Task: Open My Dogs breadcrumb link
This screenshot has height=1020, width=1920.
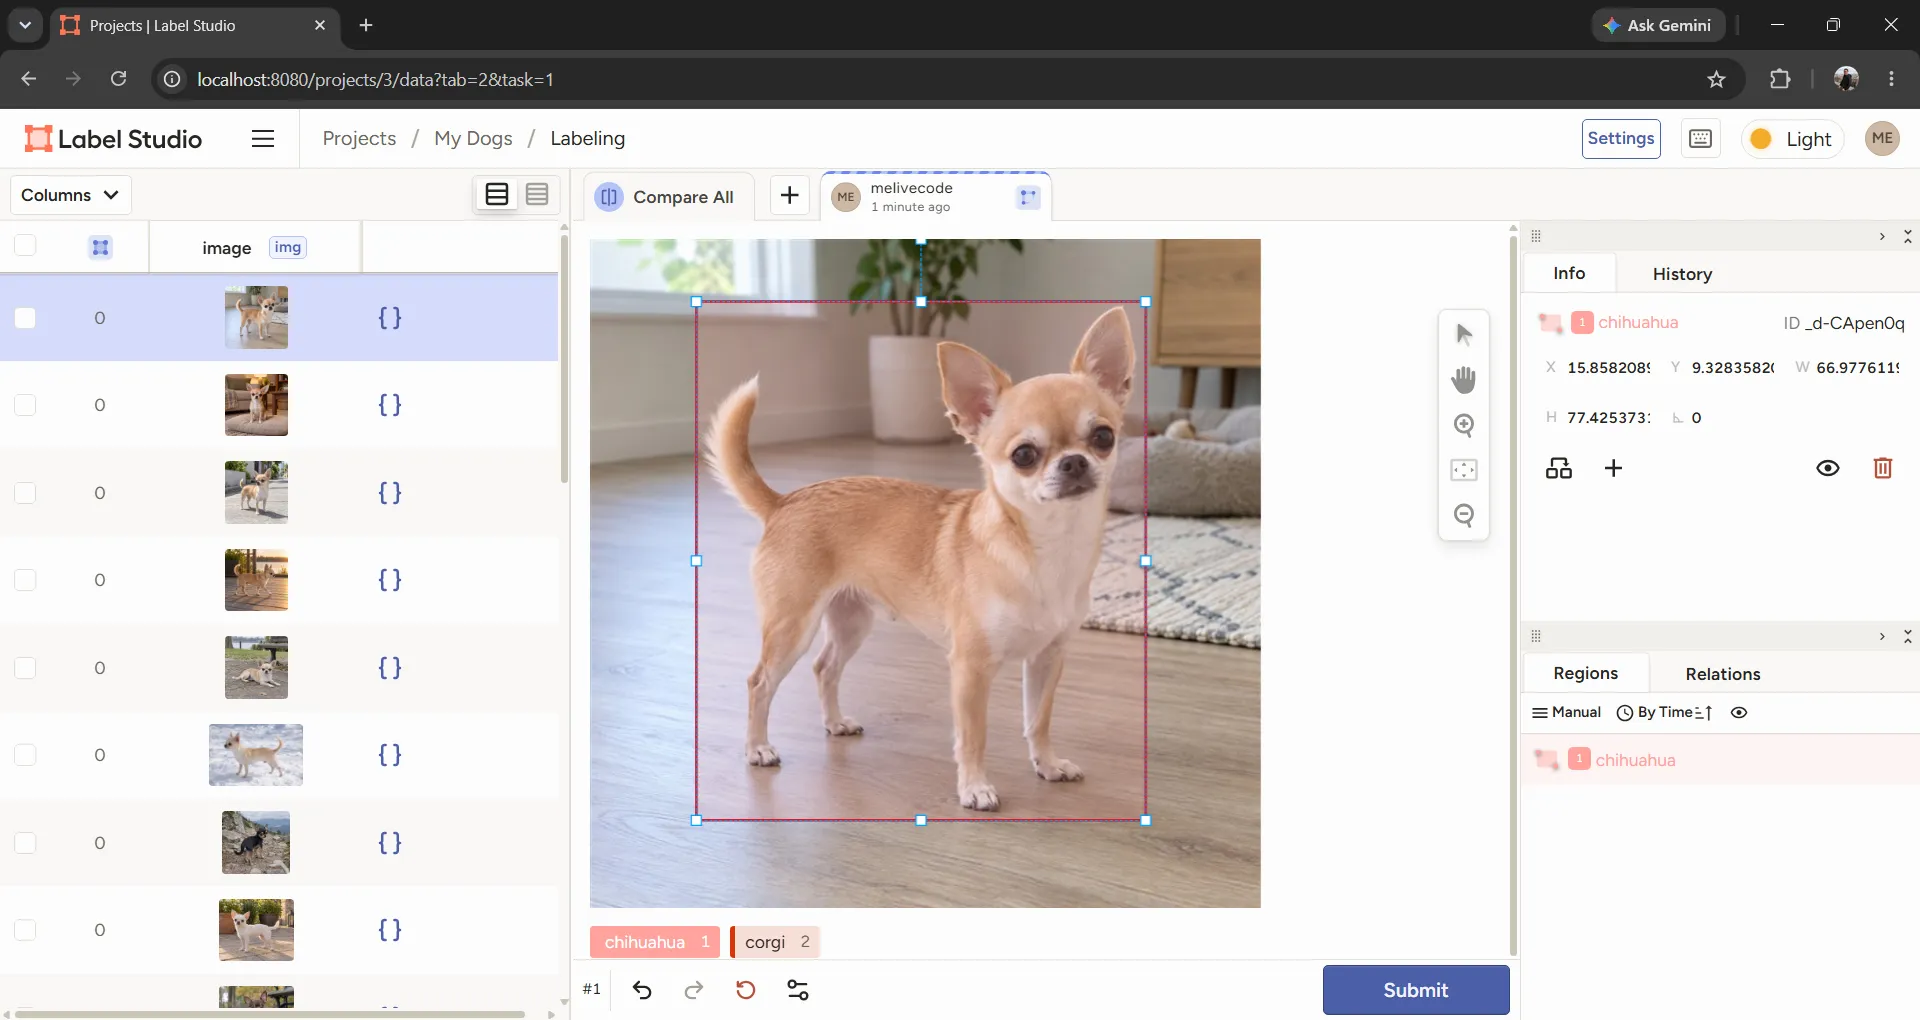Action: pos(473,139)
